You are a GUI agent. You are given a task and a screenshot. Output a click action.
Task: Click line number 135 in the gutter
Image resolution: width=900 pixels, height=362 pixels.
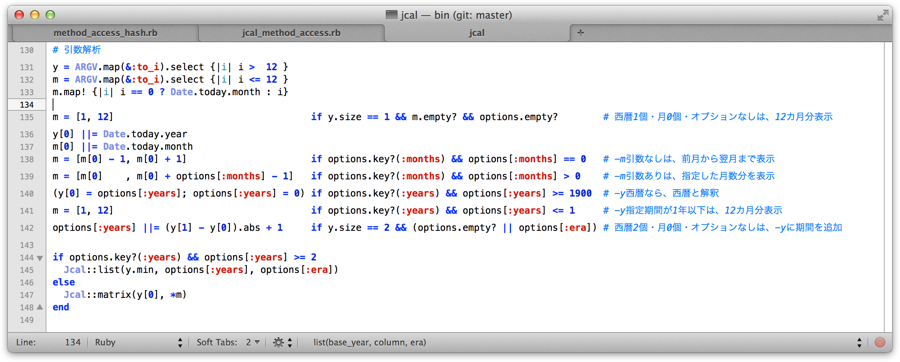(x=26, y=117)
